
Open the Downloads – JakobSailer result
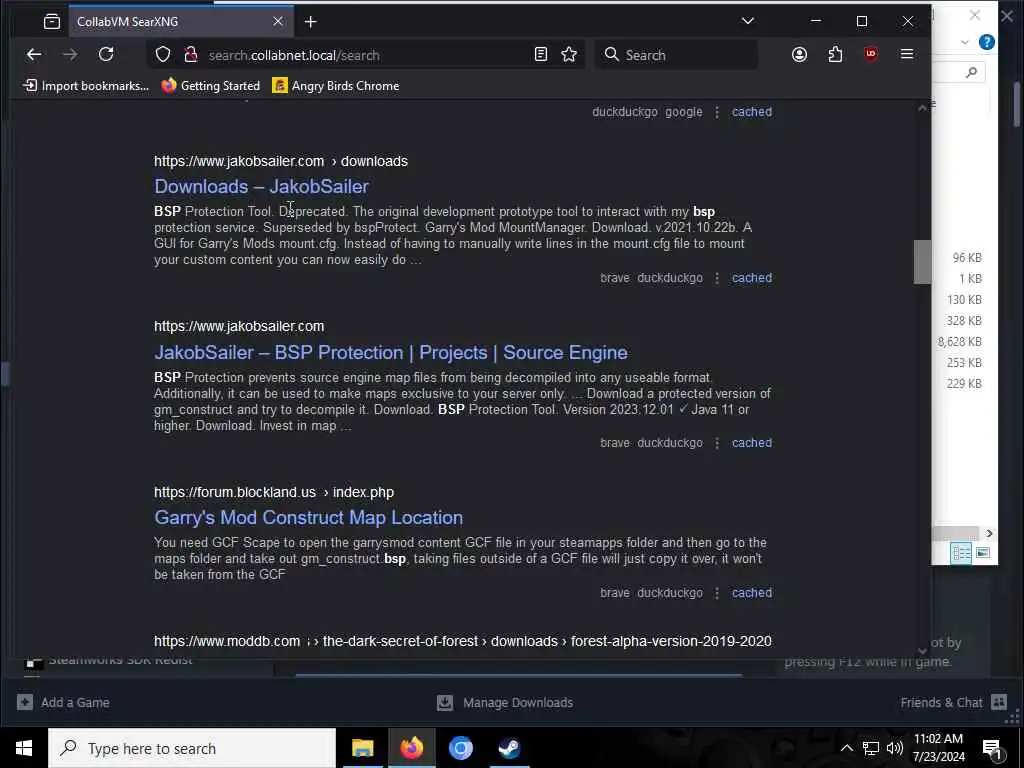261,187
